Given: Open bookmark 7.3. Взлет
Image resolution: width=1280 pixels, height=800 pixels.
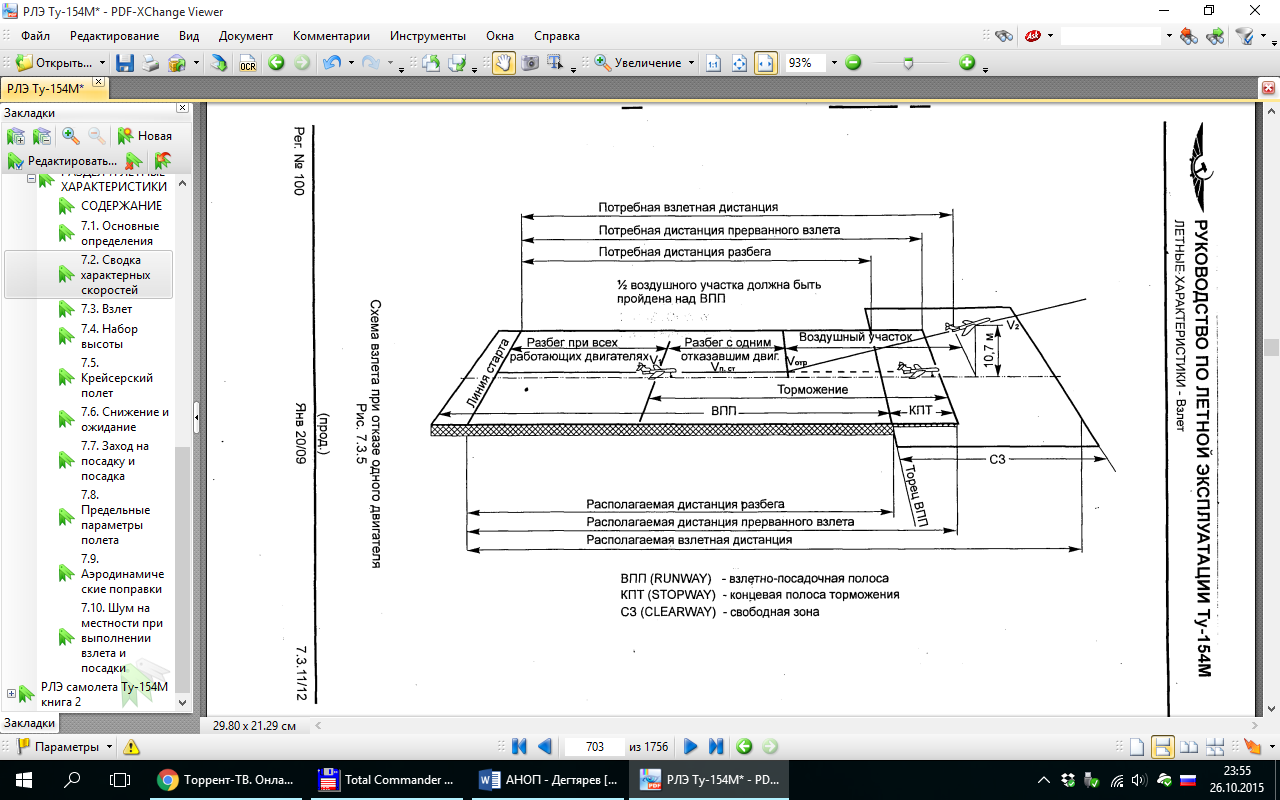Looking at the screenshot, I should (106, 309).
